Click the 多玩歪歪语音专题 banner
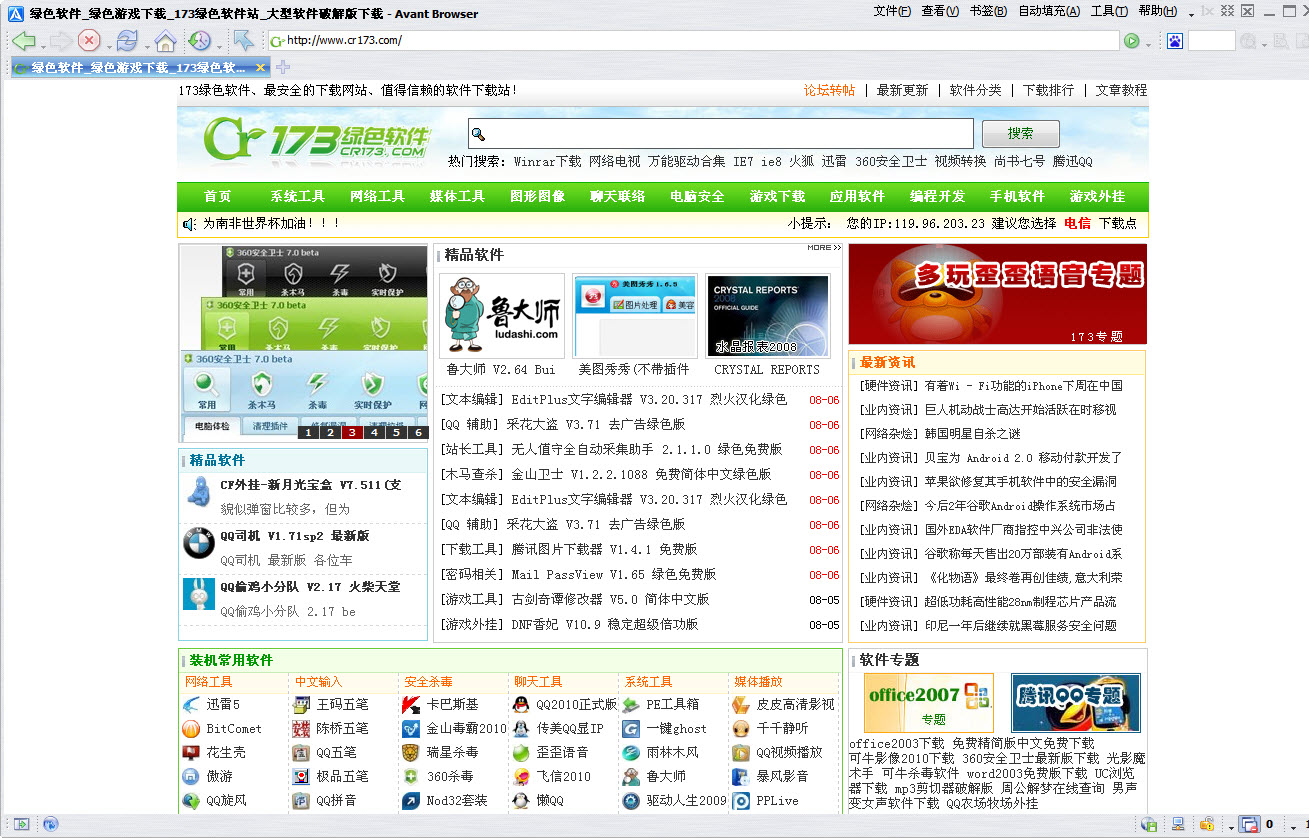The width and height of the screenshot is (1309, 838). click(x=998, y=294)
